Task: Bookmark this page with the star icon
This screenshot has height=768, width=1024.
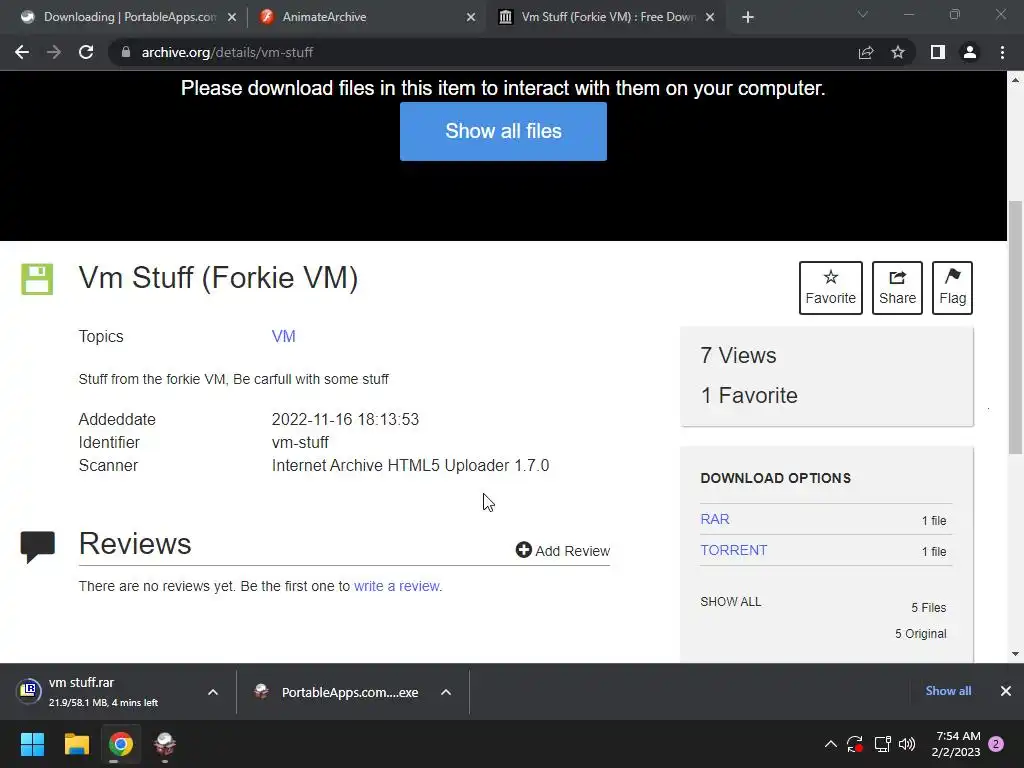Action: click(898, 52)
